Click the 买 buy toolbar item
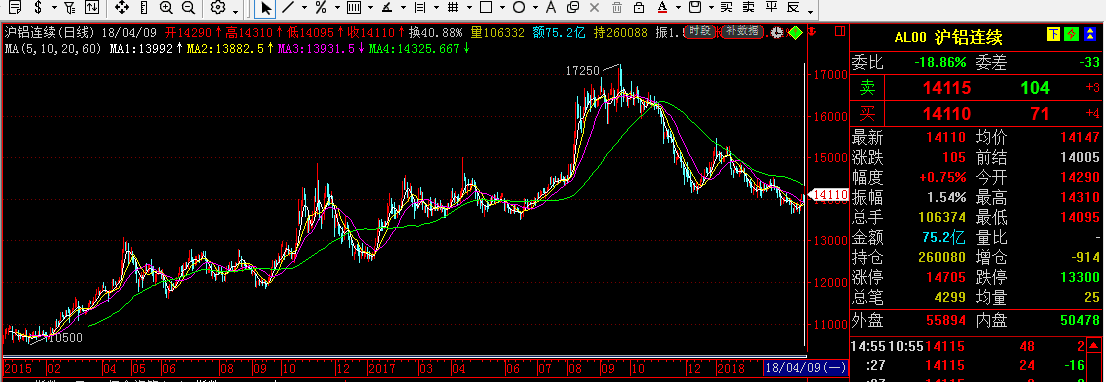 [x=727, y=8]
